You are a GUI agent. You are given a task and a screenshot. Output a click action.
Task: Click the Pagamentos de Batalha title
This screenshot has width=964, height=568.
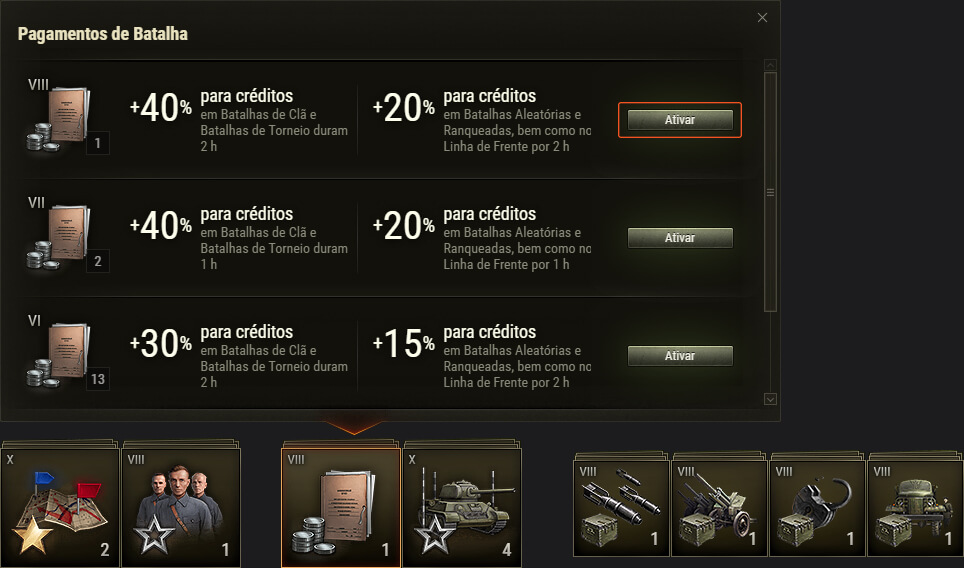(x=103, y=34)
